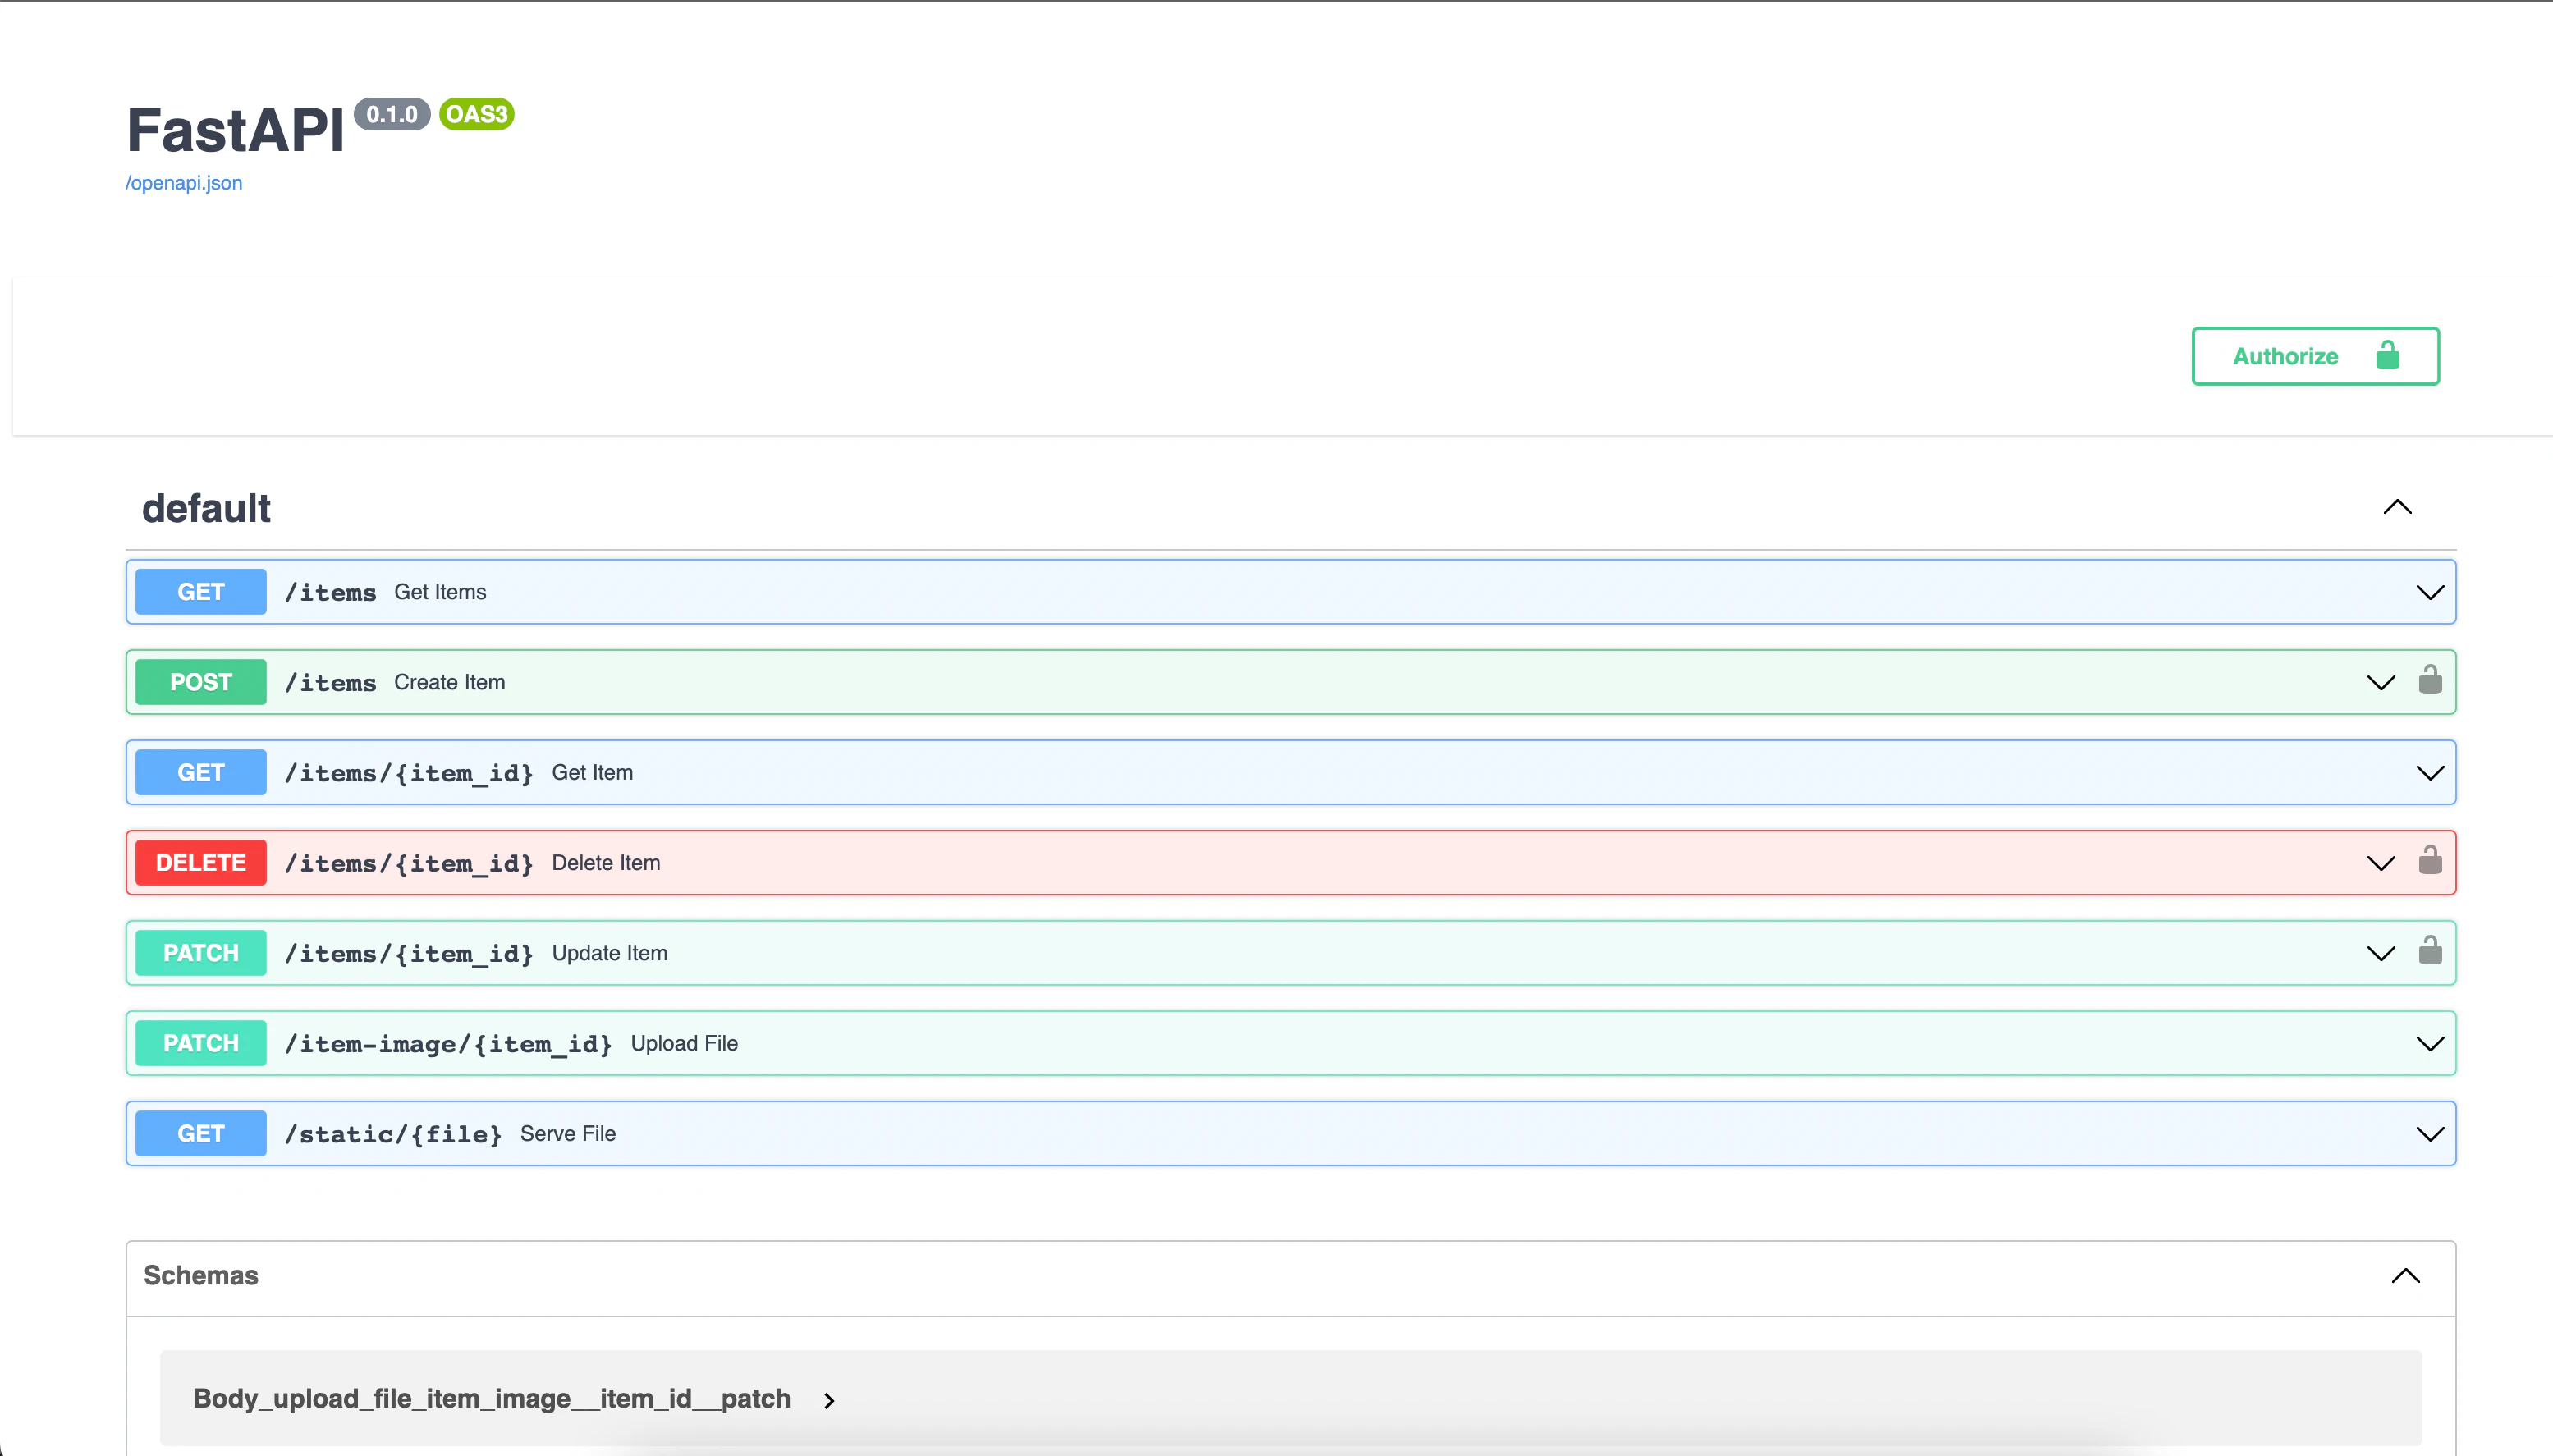Click the Schemas section title
Image resolution: width=2553 pixels, height=1456 pixels.
(201, 1275)
